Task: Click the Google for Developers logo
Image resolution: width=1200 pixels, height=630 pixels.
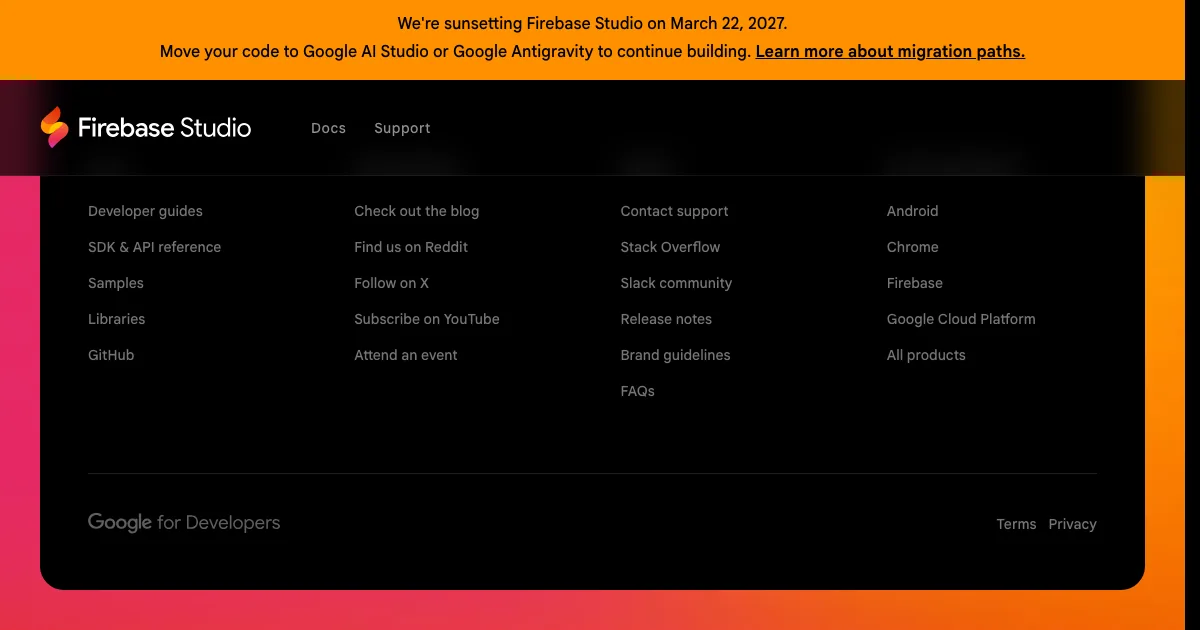Action: pos(184,523)
